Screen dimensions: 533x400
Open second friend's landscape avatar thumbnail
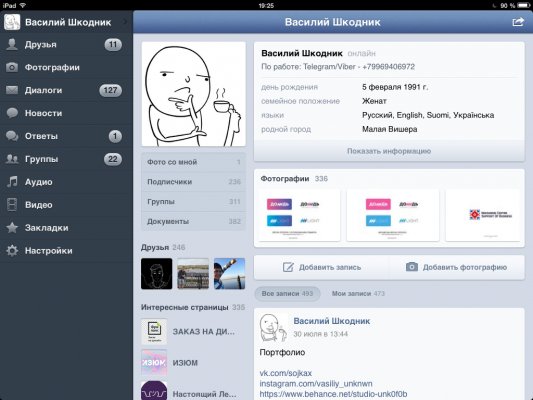pyautogui.click(x=193, y=274)
